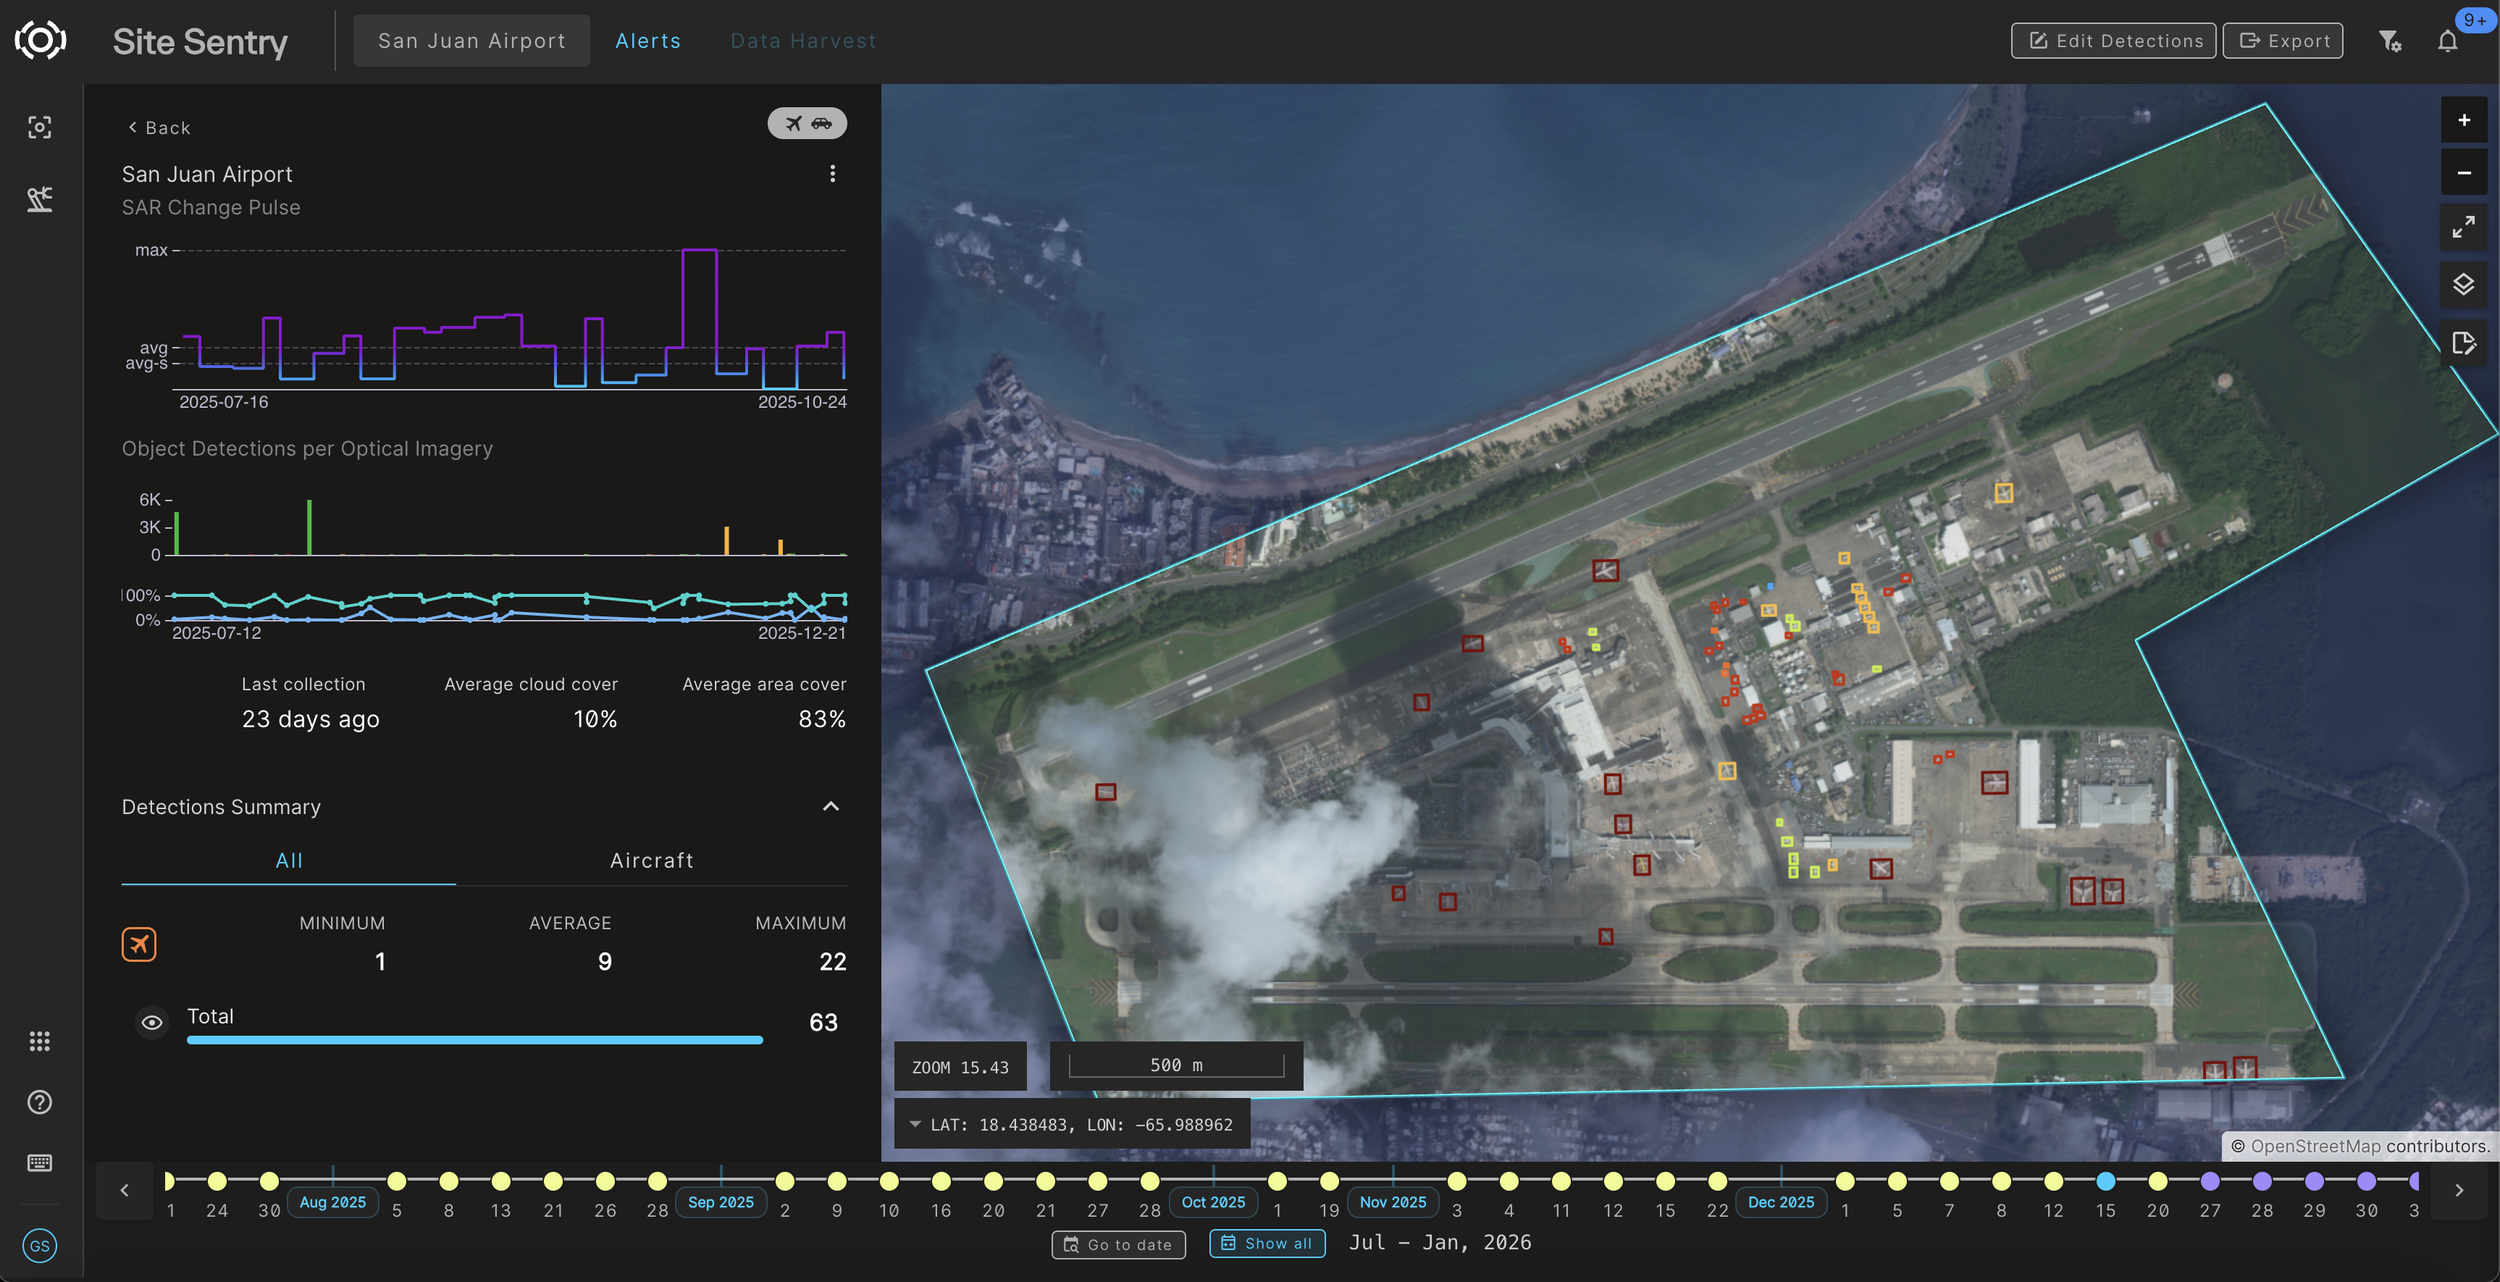The width and height of the screenshot is (2500, 1282).
Task: Switch to the Aircraft tab
Action: [651, 860]
